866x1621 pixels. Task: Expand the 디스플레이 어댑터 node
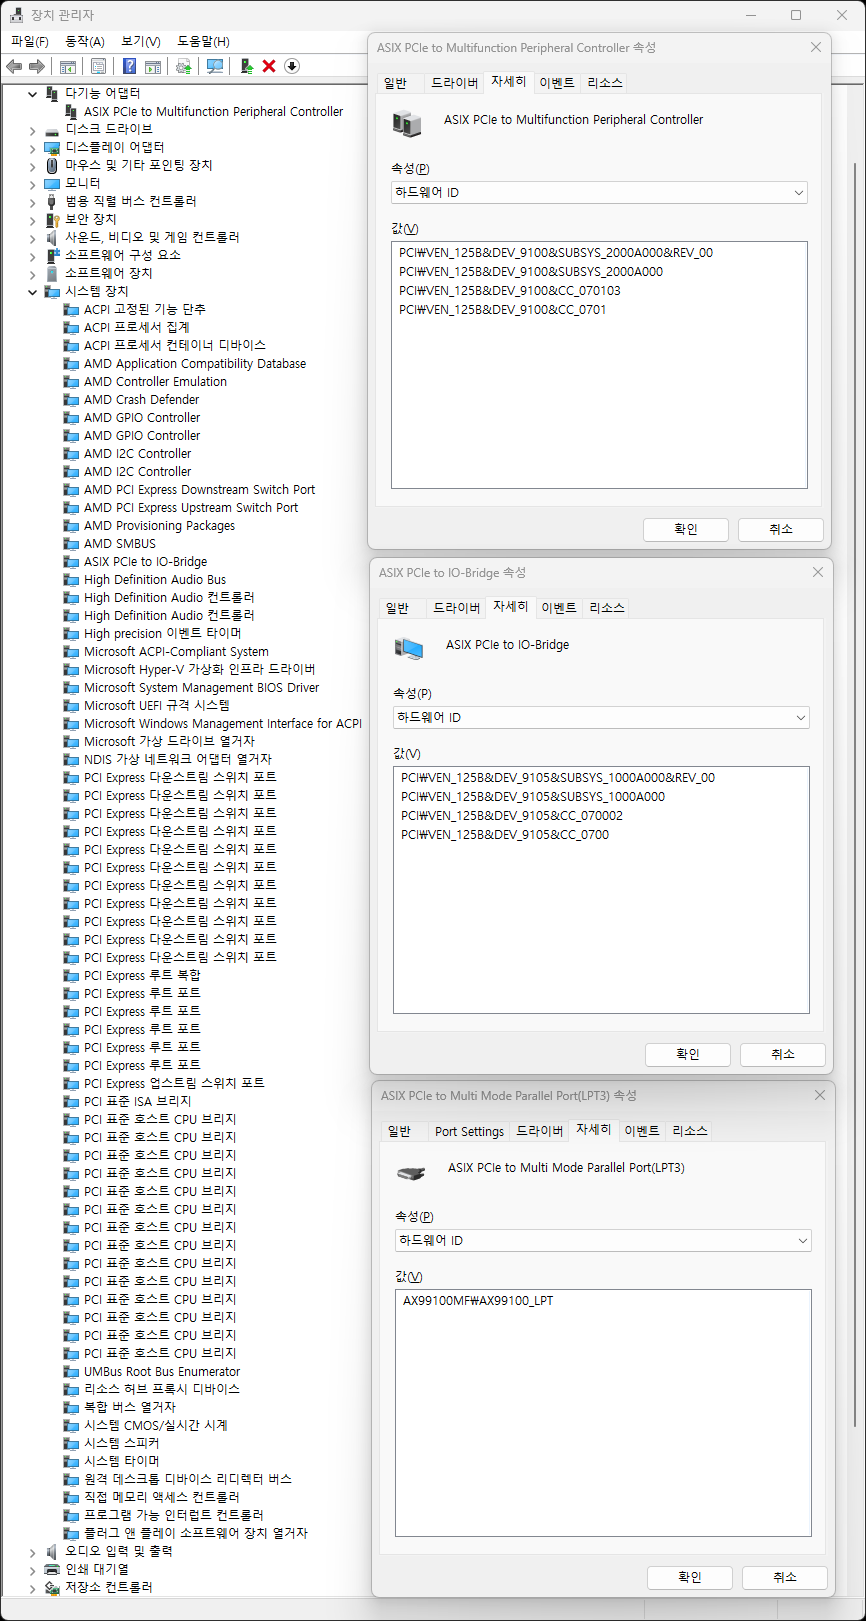[32, 147]
